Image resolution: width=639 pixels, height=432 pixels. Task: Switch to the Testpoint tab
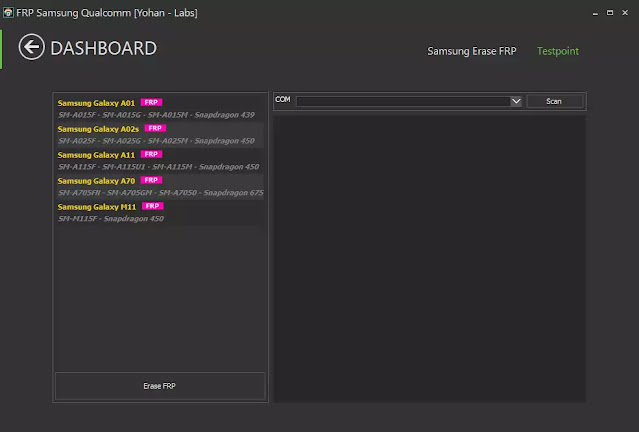557,51
